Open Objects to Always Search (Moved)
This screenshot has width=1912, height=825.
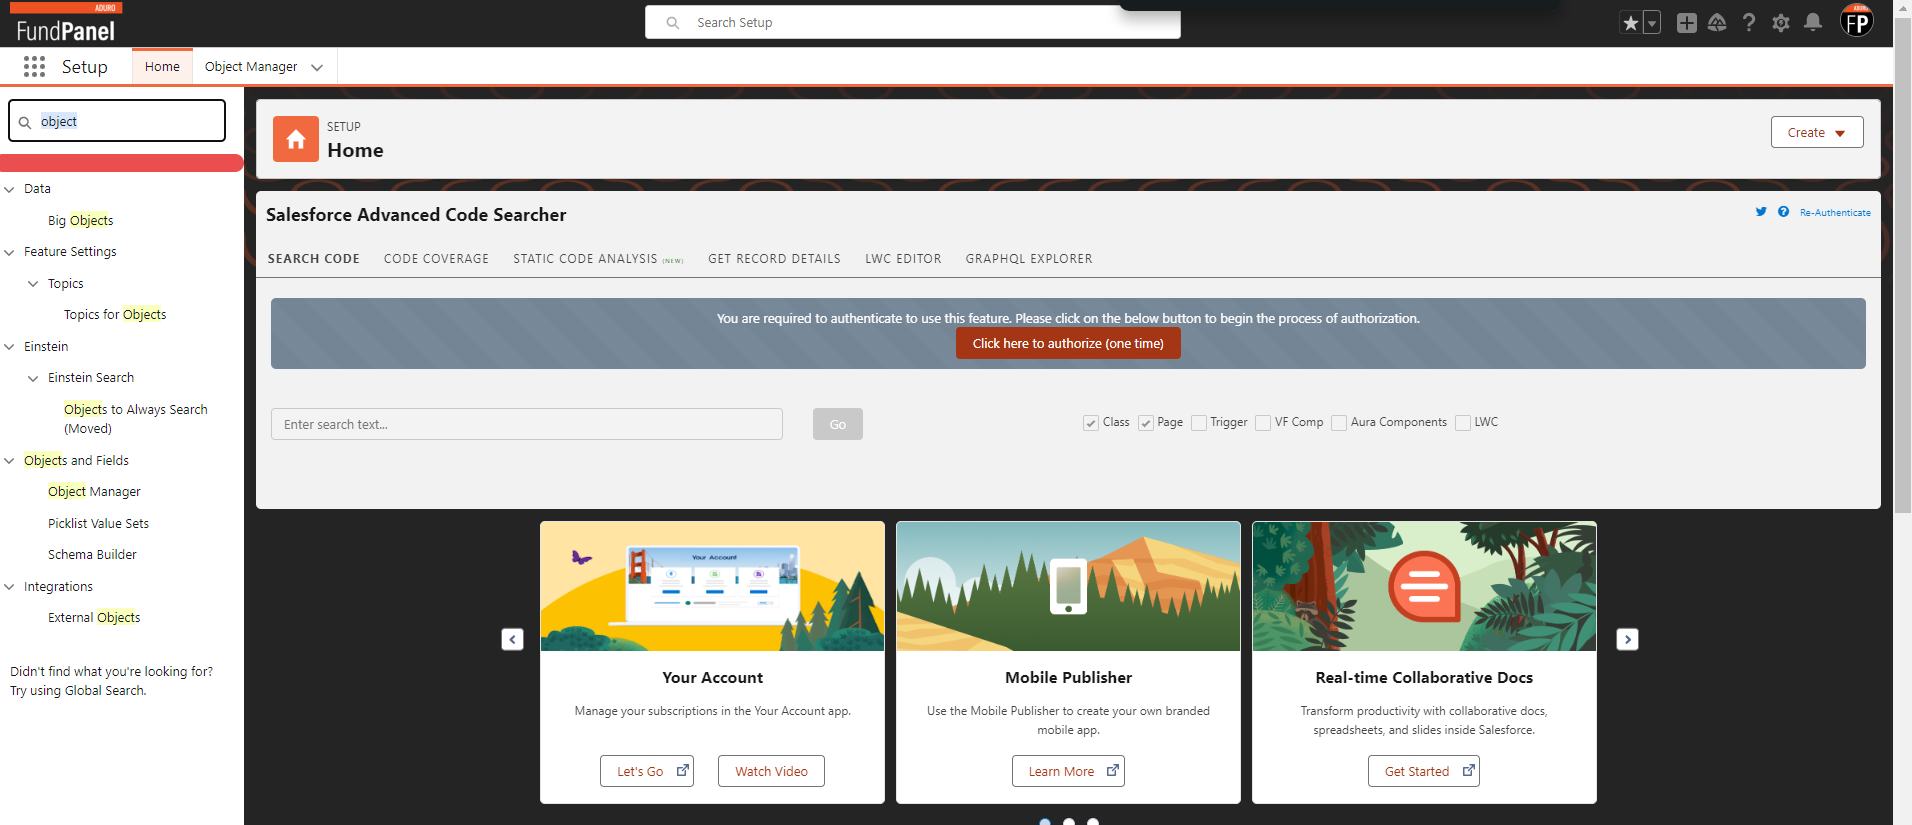pos(136,419)
